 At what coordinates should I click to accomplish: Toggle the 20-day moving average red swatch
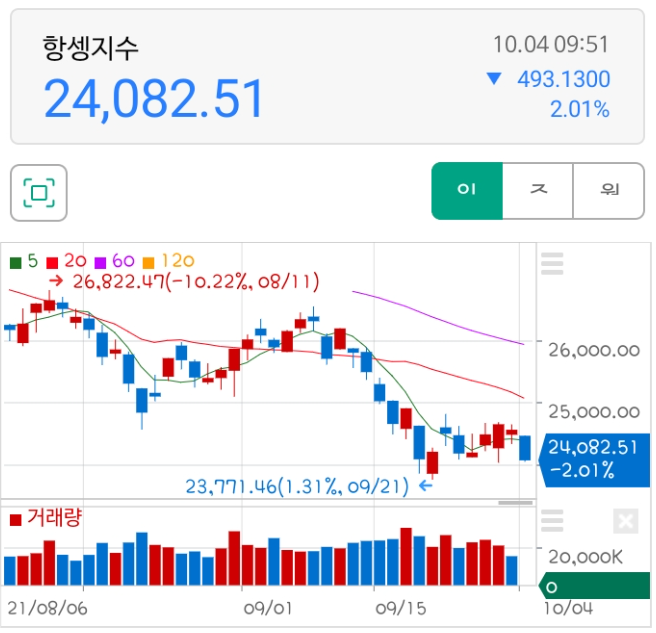52,263
